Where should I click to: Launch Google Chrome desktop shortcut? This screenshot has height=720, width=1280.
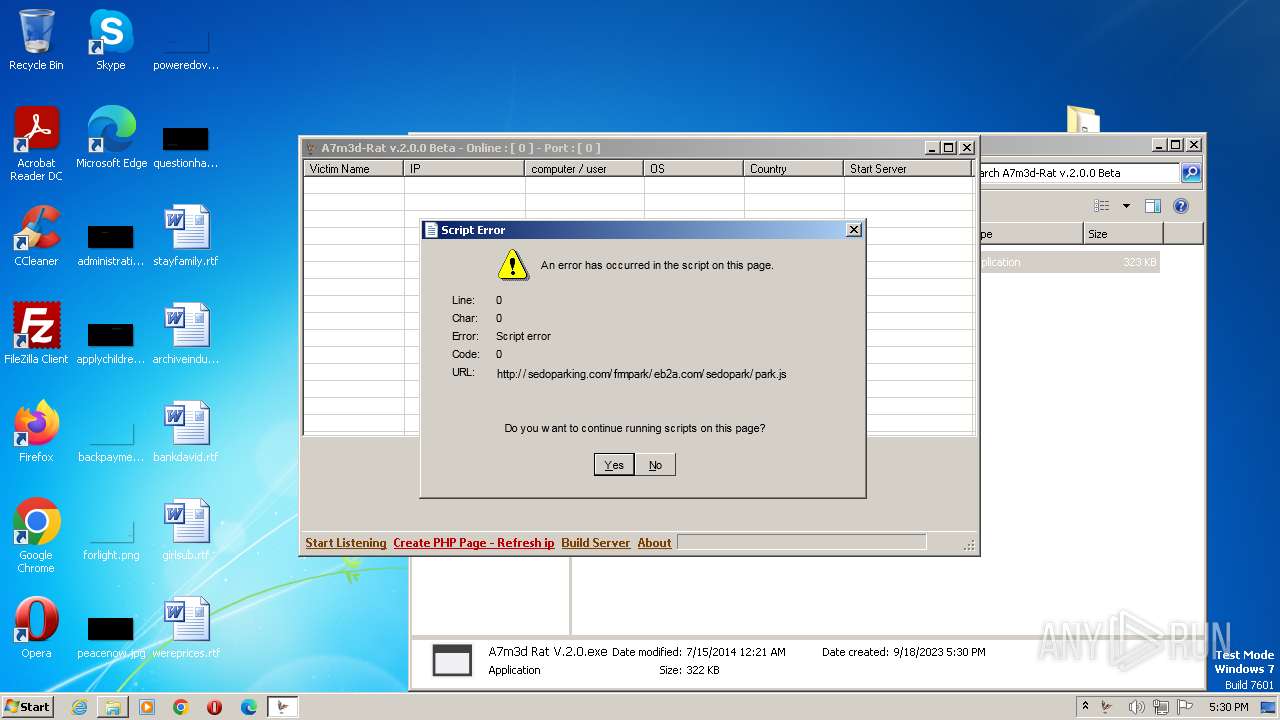point(36,536)
